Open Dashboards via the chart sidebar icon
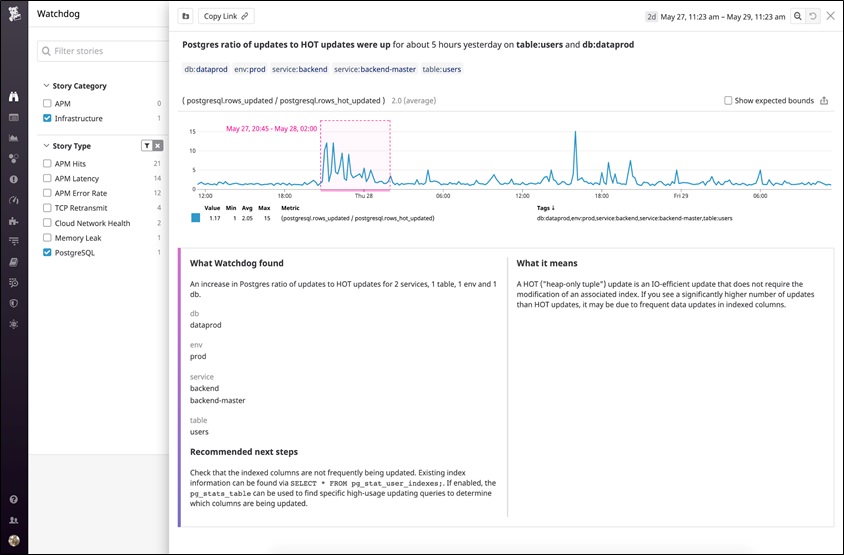Viewport: 844px width, 555px height. point(14,138)
